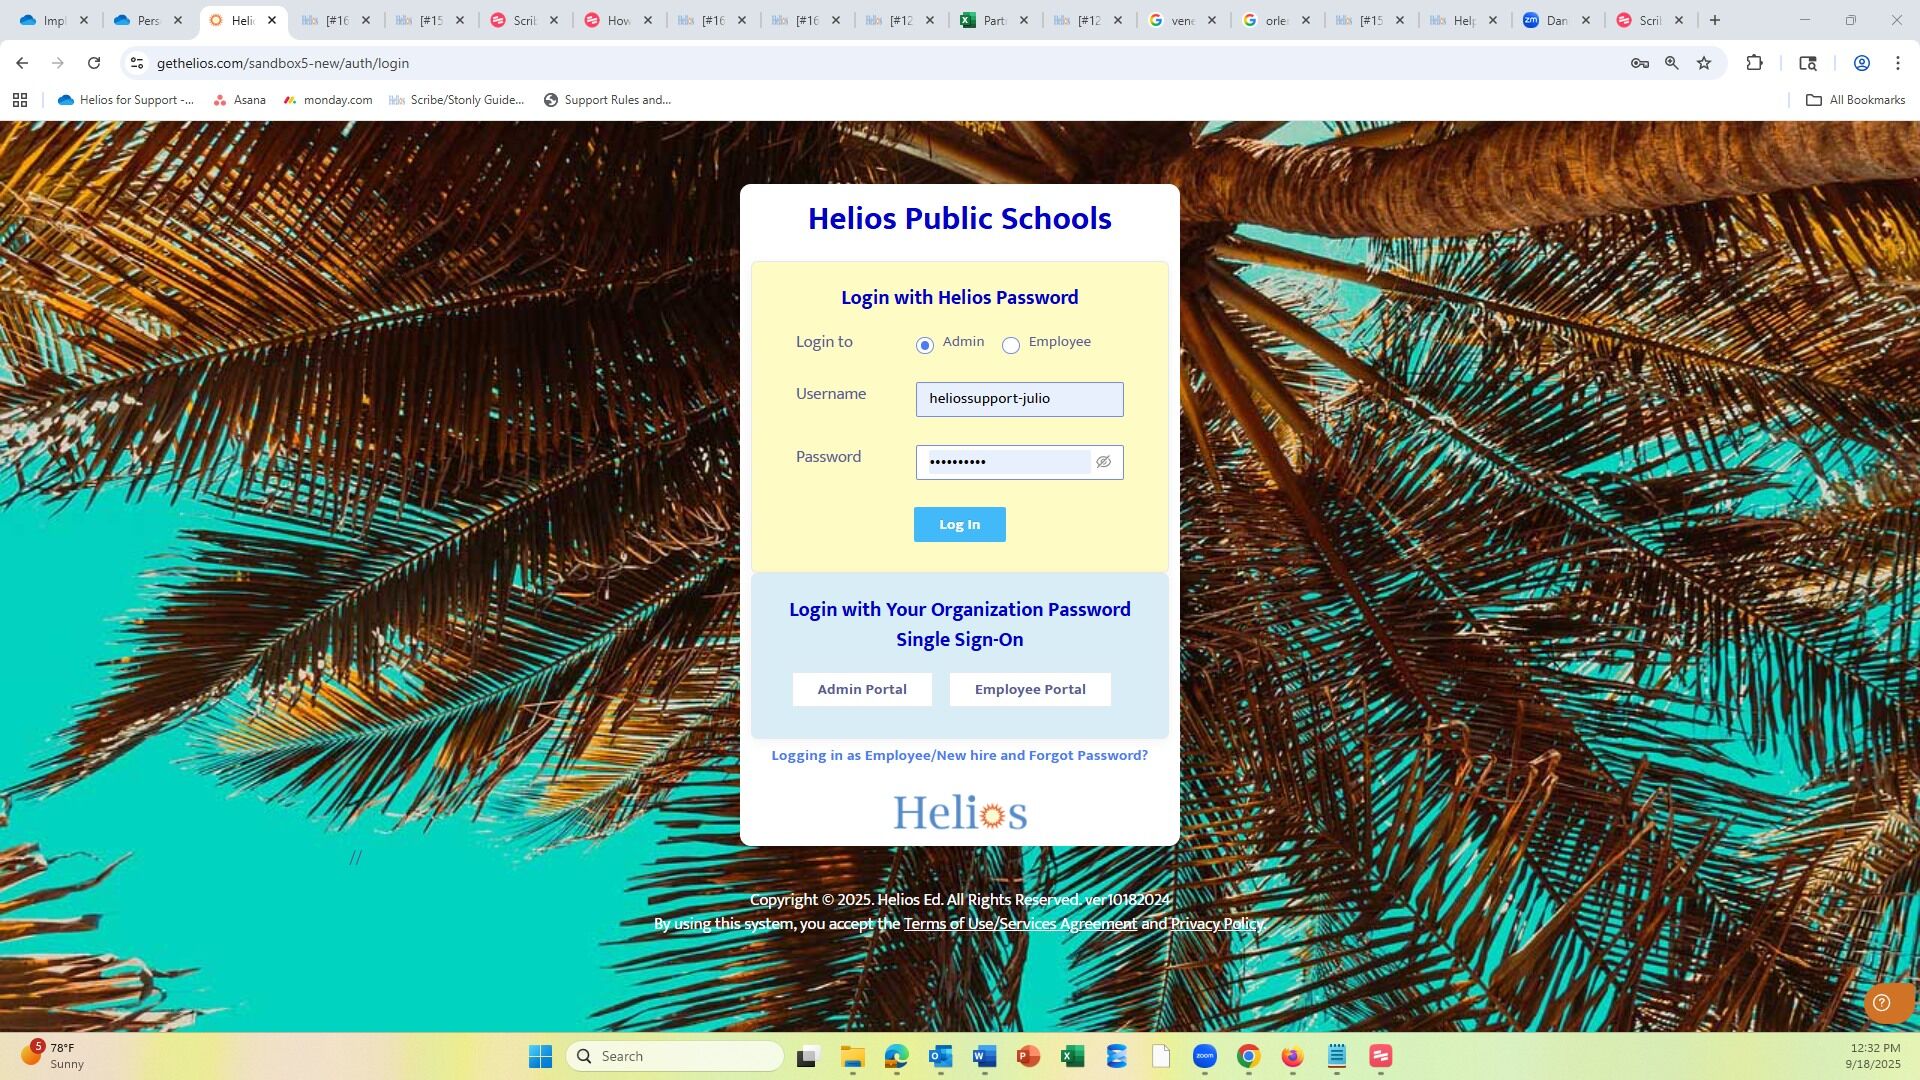
Task: Open the Admin Portal single sign-on
Action: (x=862, y=690)
